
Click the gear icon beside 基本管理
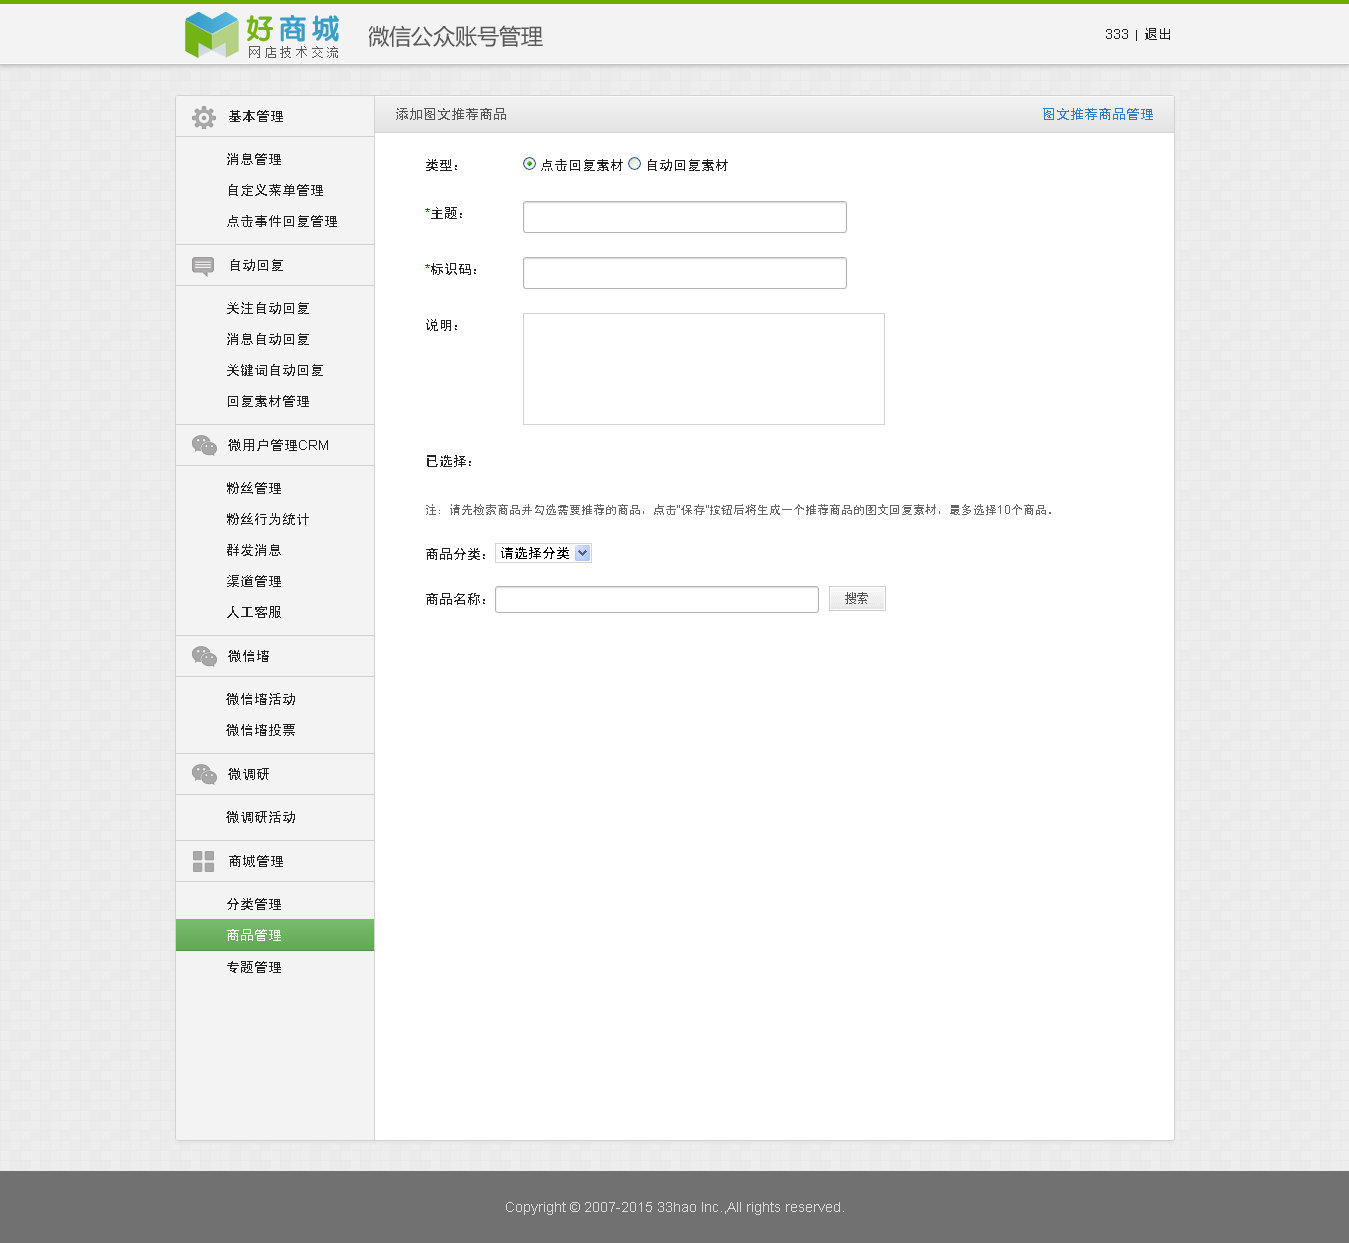click(204, 117)
